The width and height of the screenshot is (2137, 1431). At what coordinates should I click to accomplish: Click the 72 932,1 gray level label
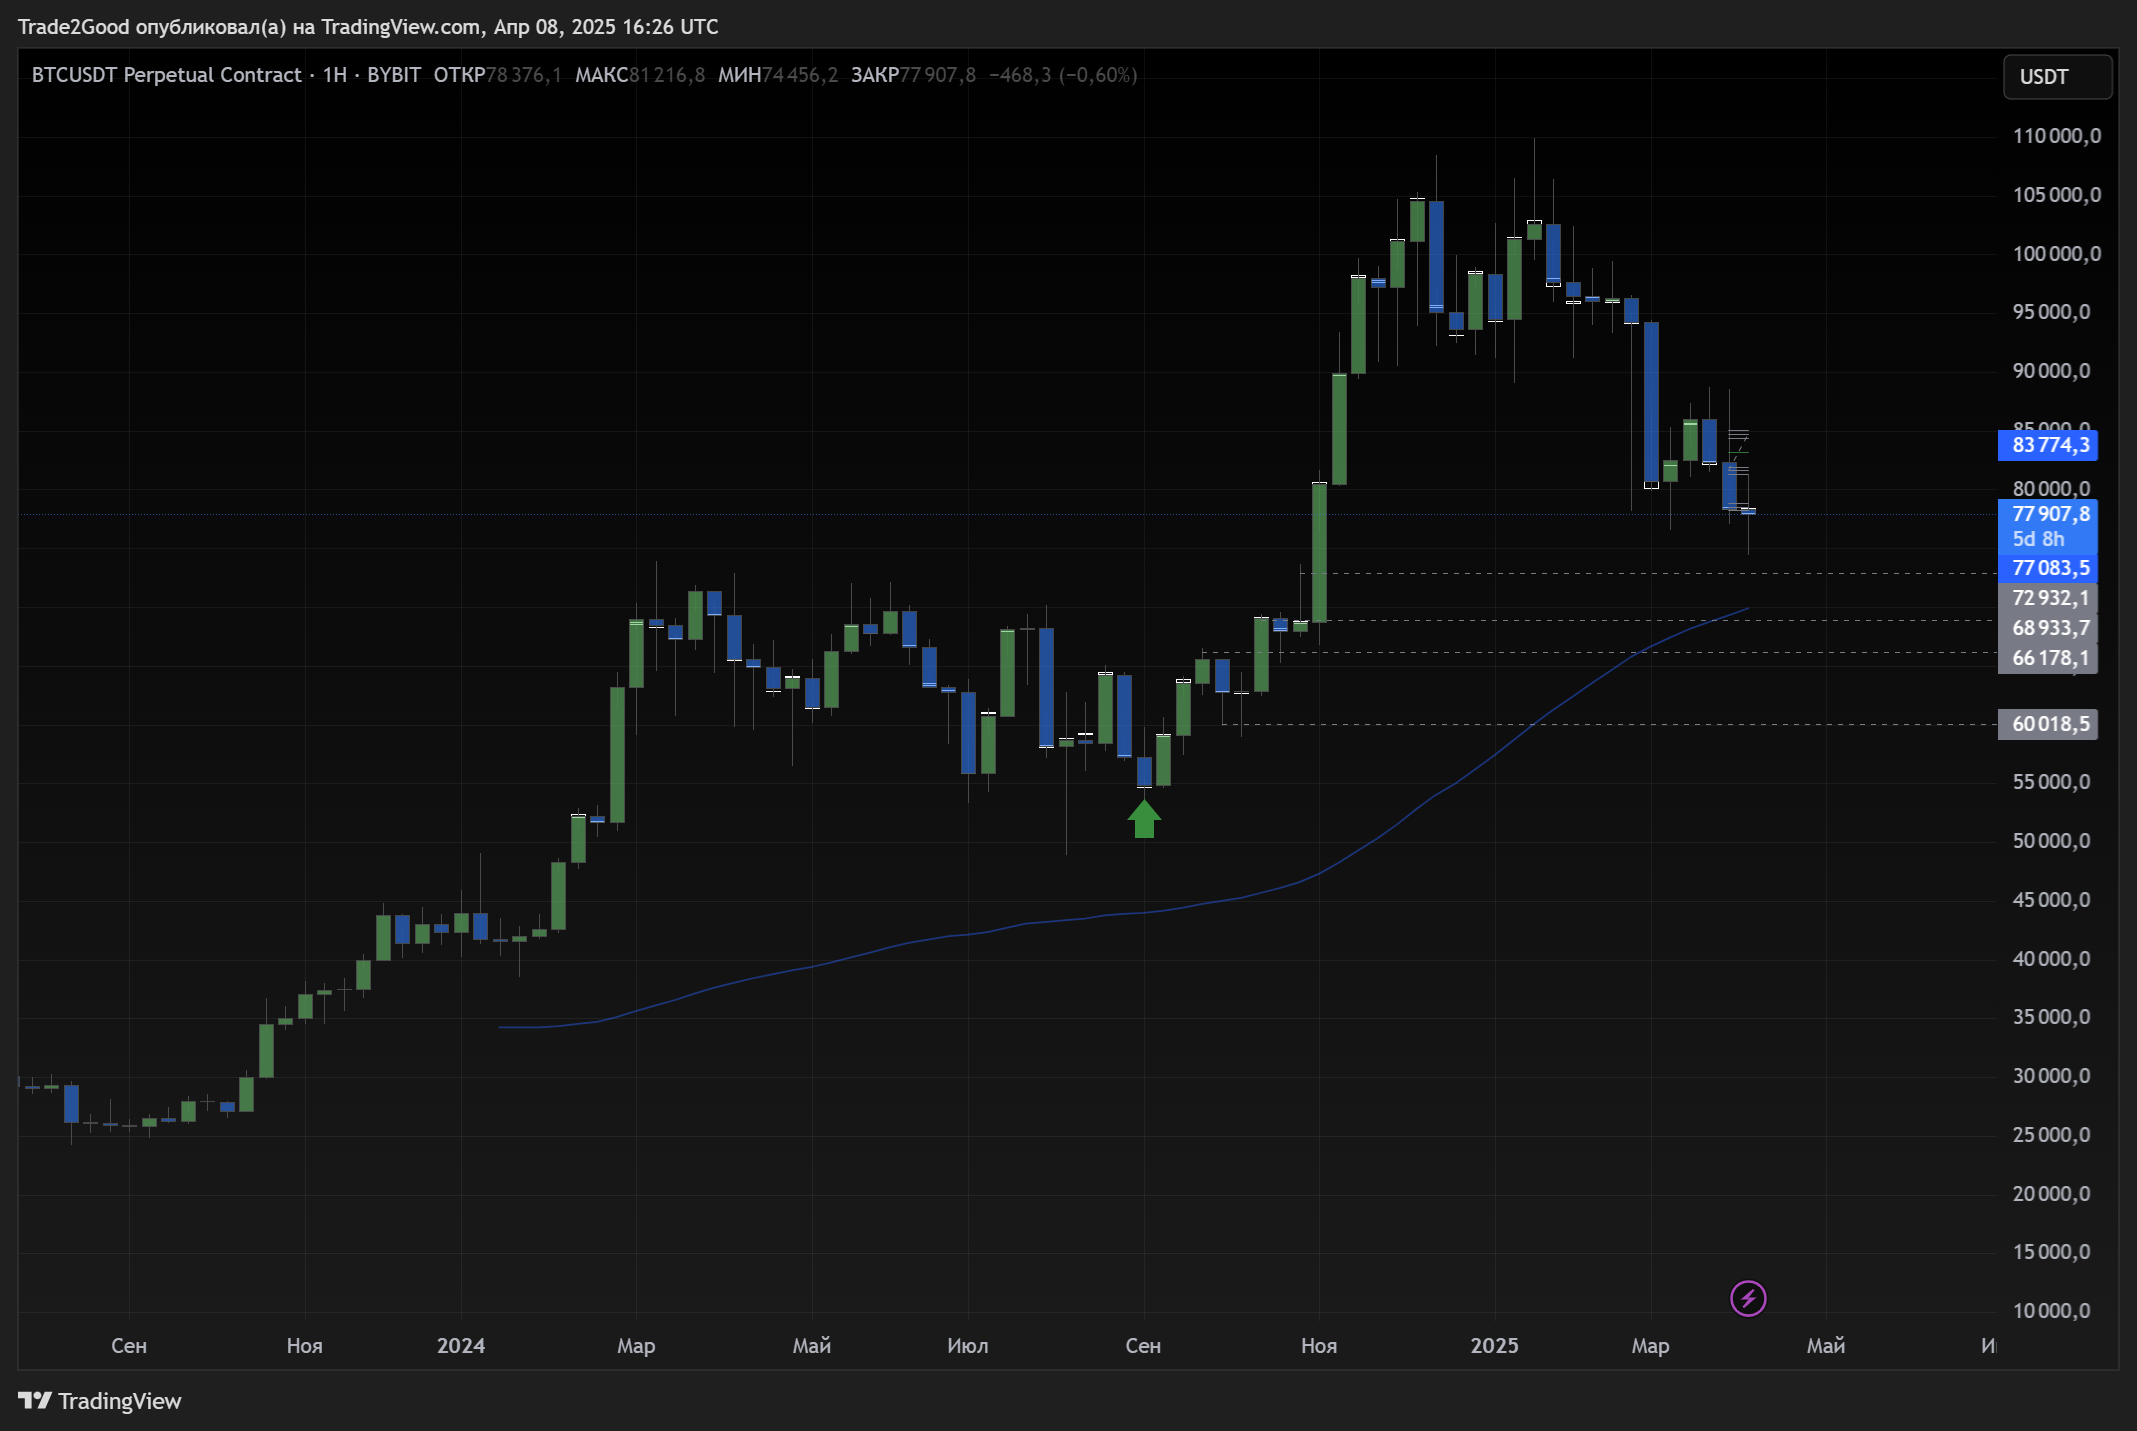point(2047,598)
